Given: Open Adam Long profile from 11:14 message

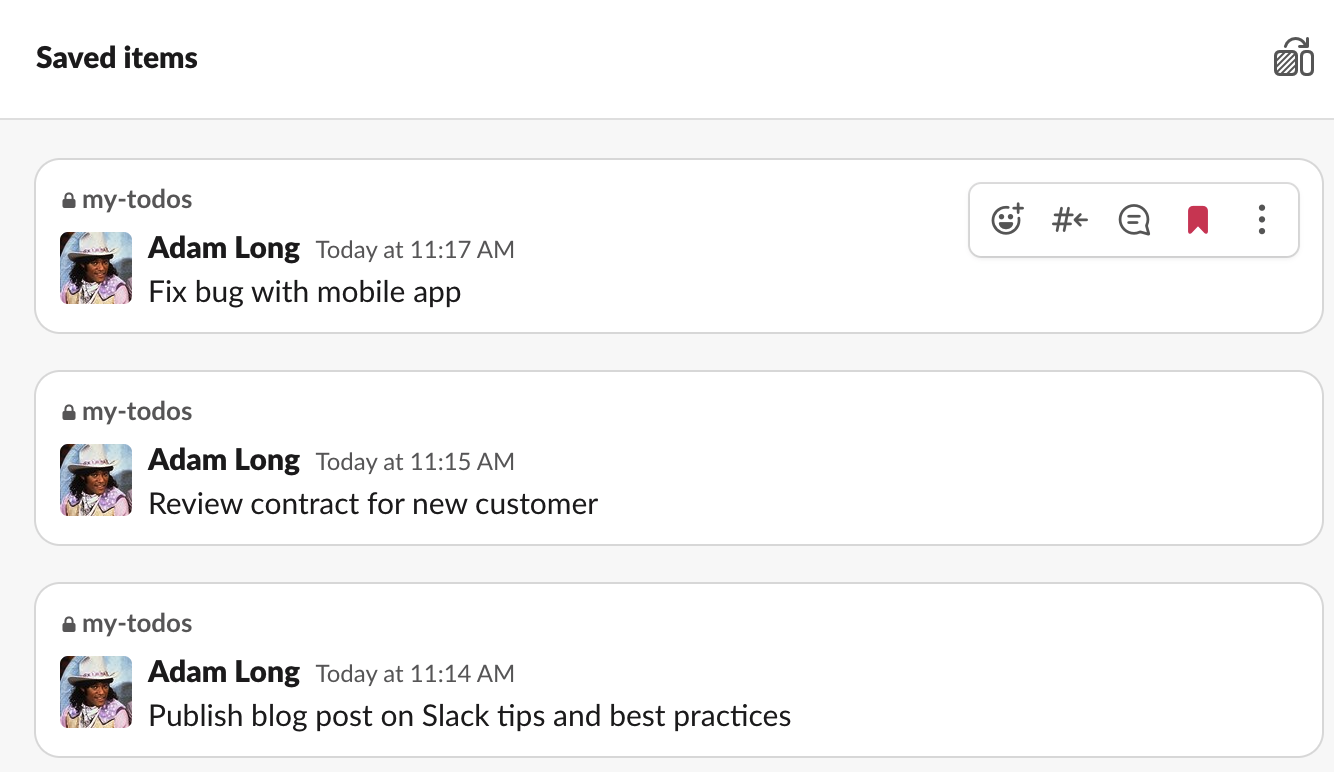Looking at the screenshot, I should click(x=224, y=672).
